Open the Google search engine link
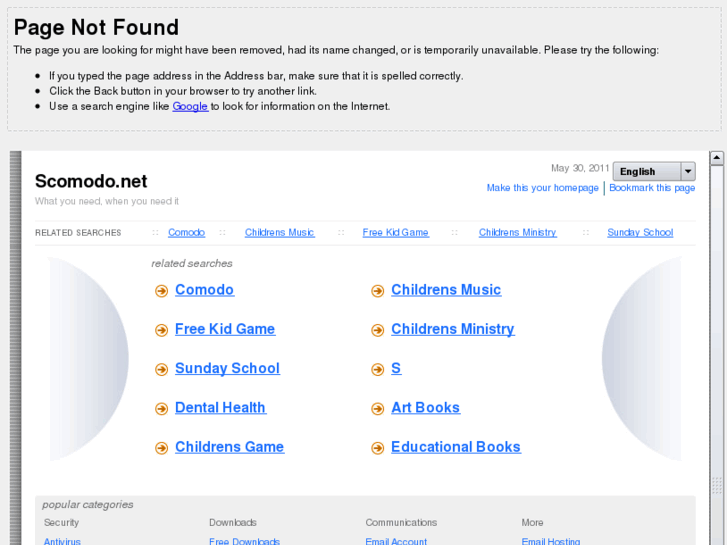727x545 pixels. [190, 106]
